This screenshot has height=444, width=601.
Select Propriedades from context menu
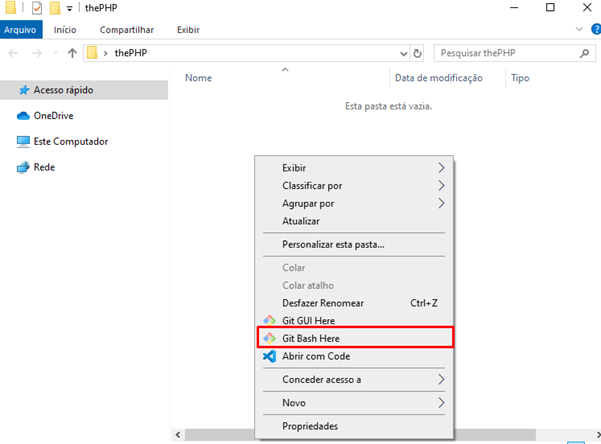(x=310, y=426)
